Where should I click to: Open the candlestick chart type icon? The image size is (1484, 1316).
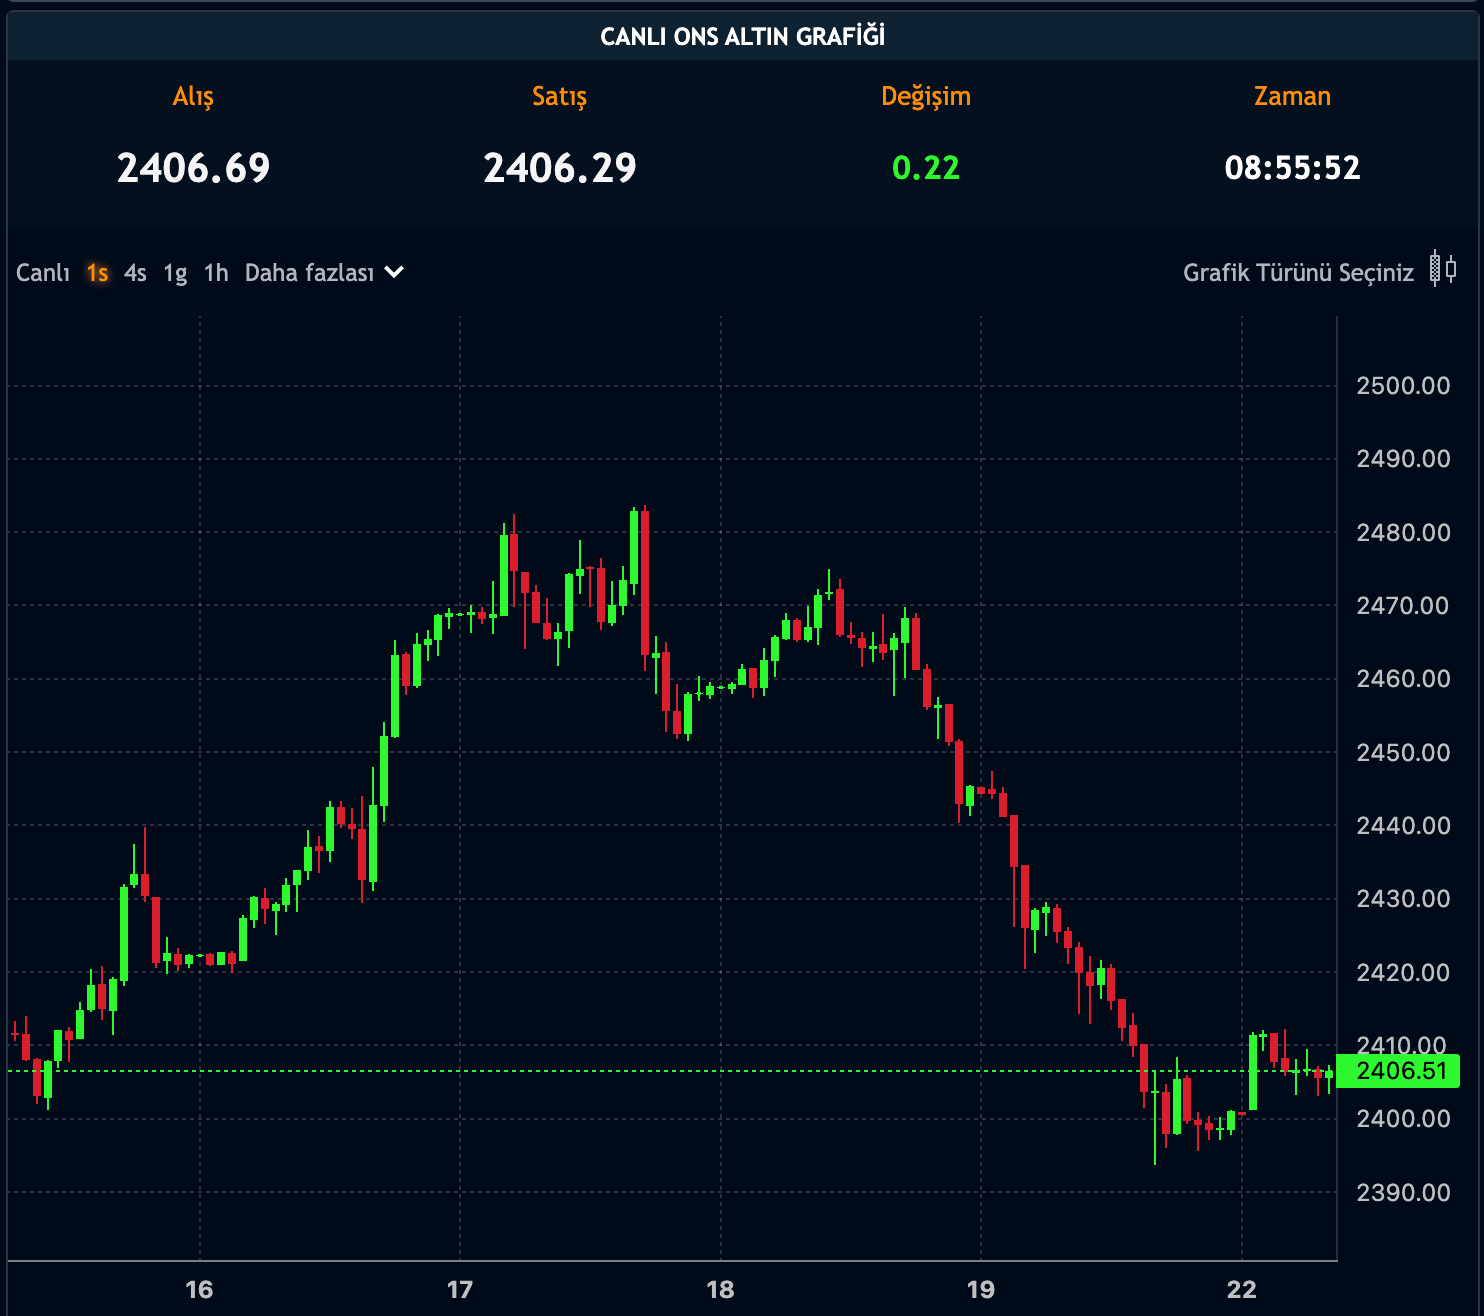coord(1443,269)
